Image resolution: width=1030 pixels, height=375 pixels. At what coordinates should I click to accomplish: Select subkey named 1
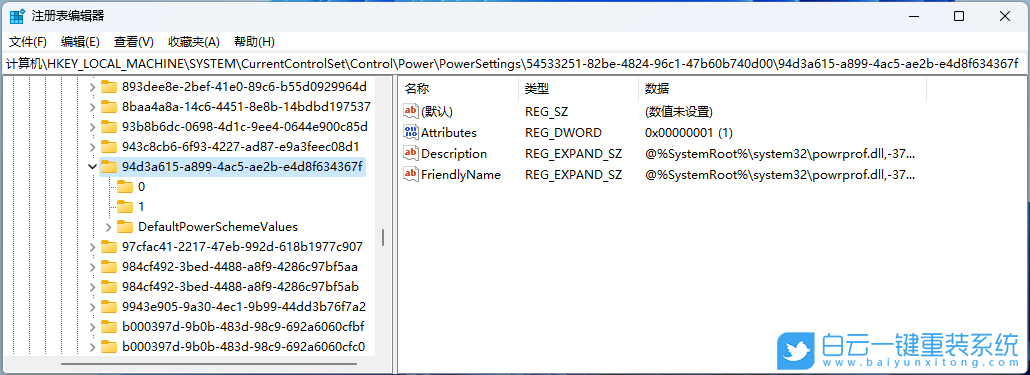pos(141,207)
